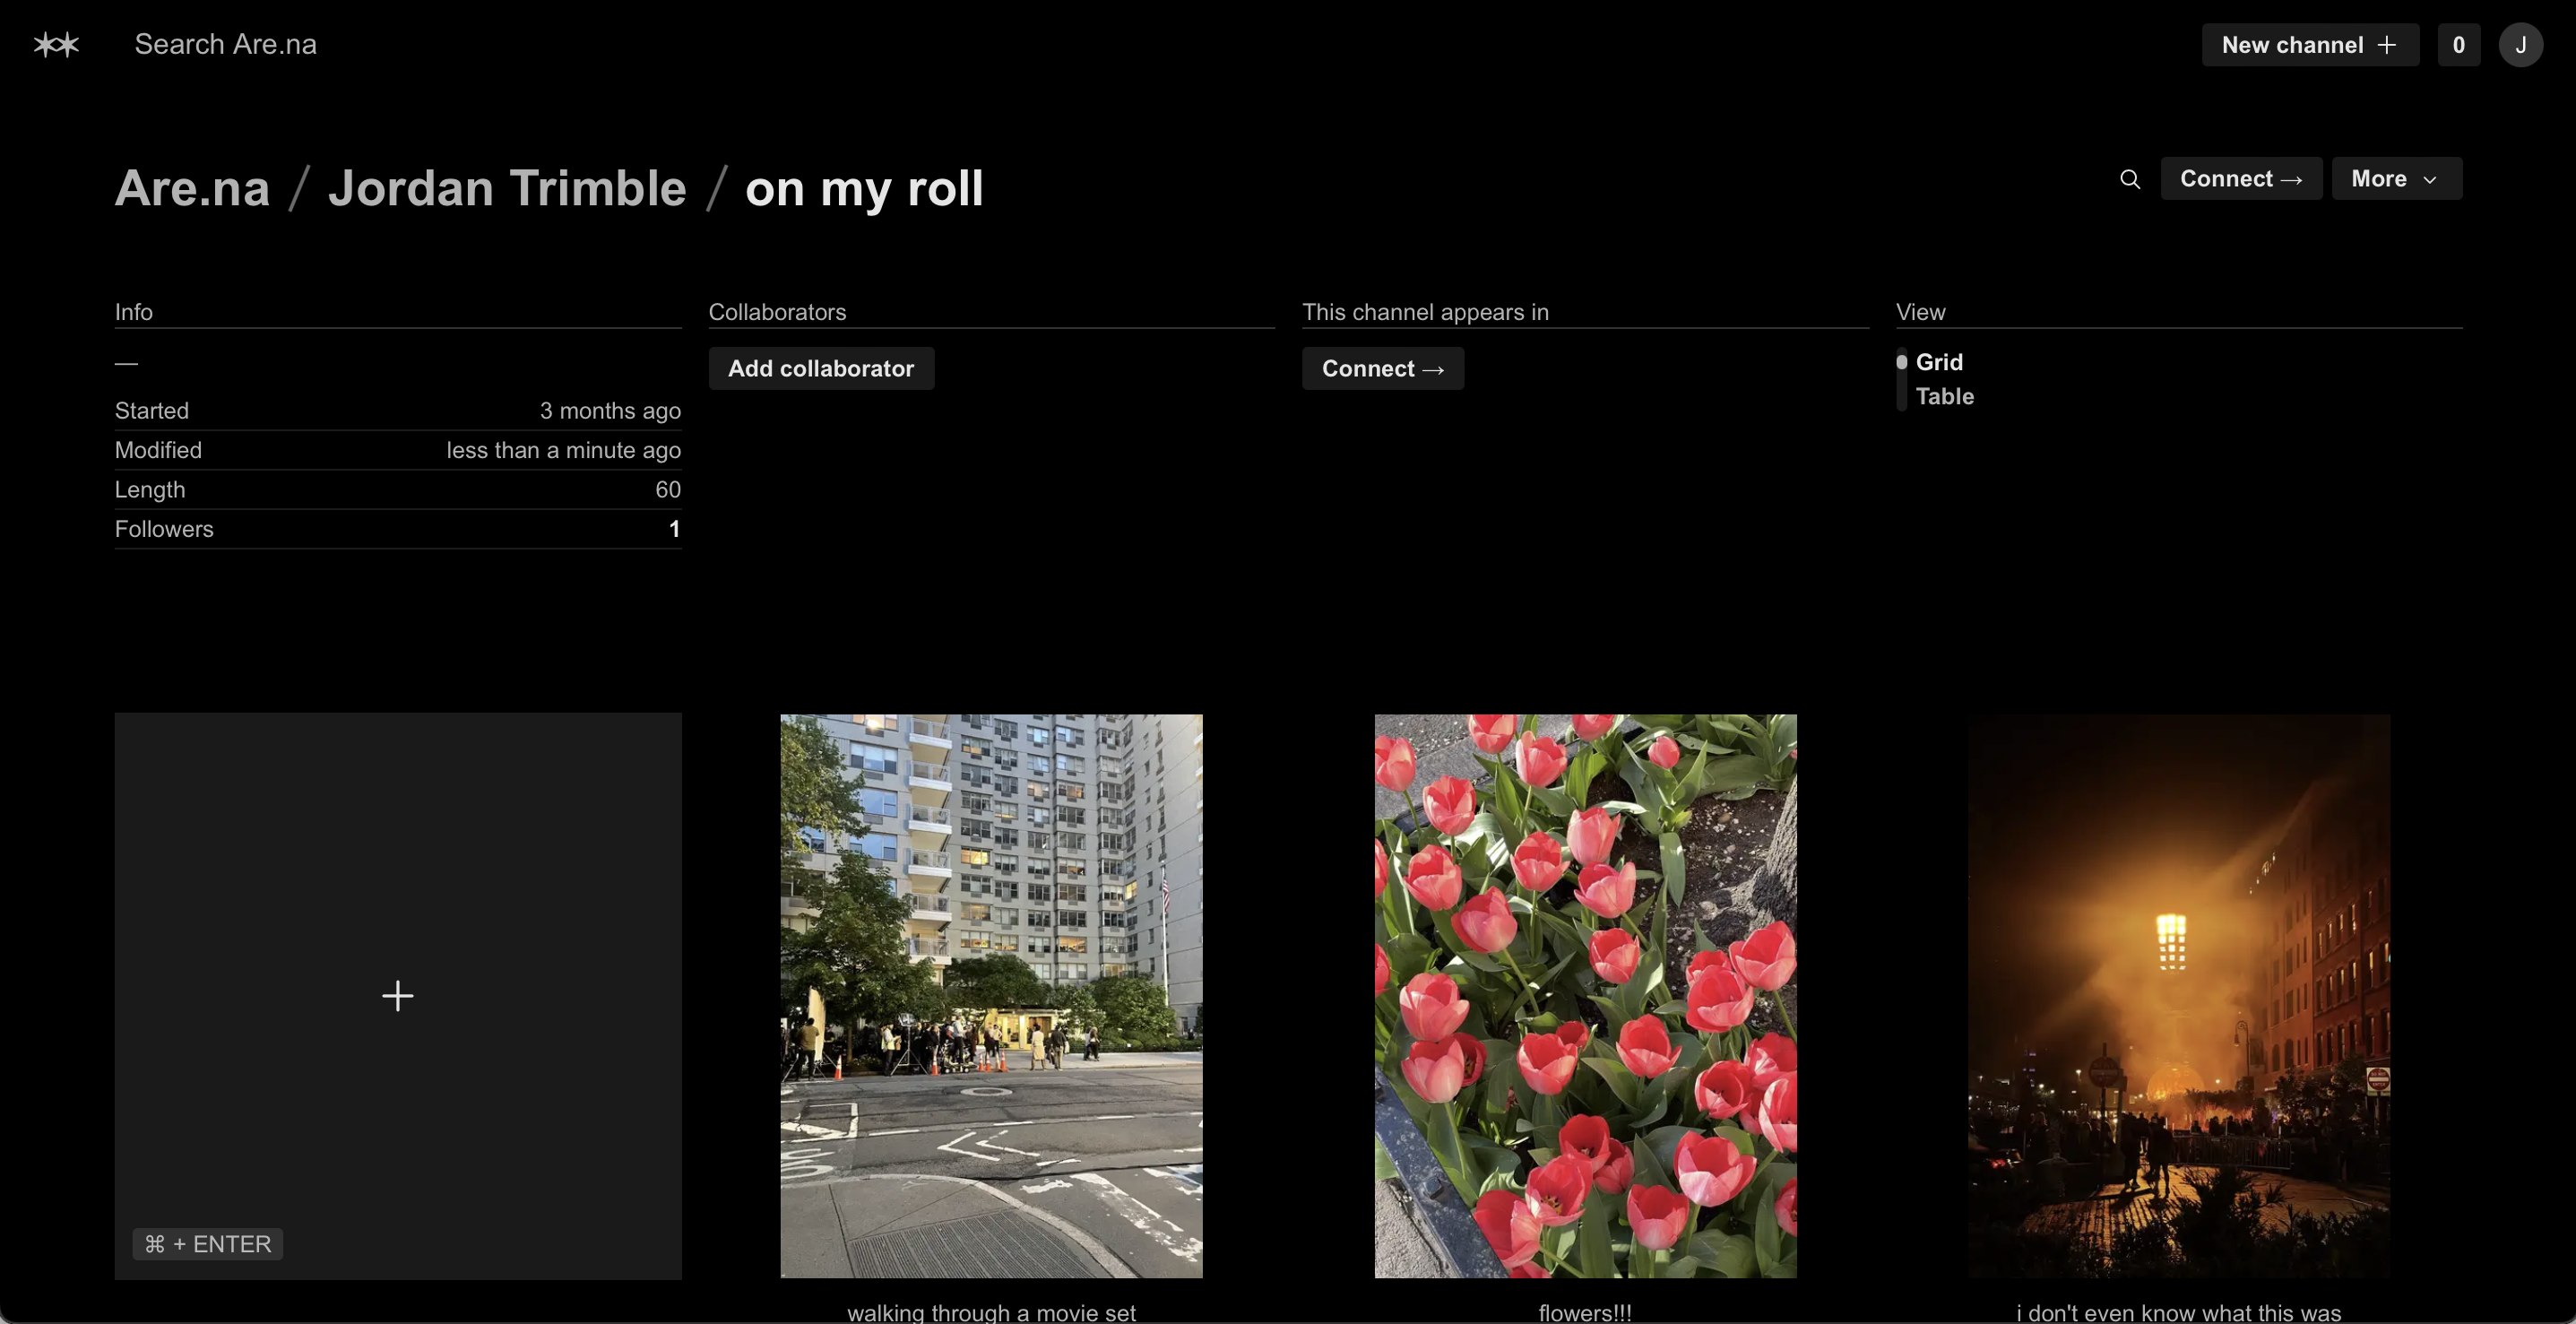Click the Are.na logo icon

[56, 45]
